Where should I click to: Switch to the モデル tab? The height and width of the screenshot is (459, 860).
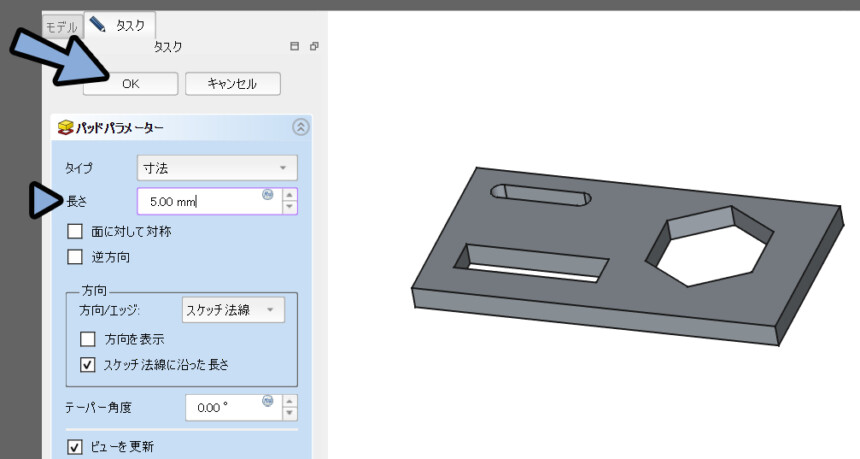click(62, 27)
